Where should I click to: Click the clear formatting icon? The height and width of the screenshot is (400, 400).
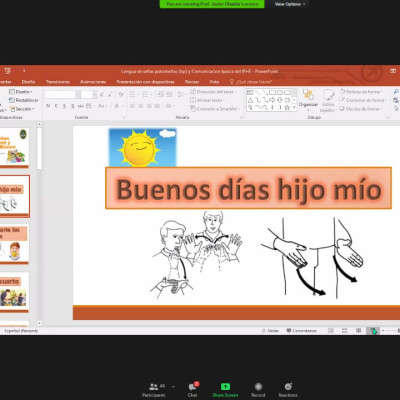point(121,95)
